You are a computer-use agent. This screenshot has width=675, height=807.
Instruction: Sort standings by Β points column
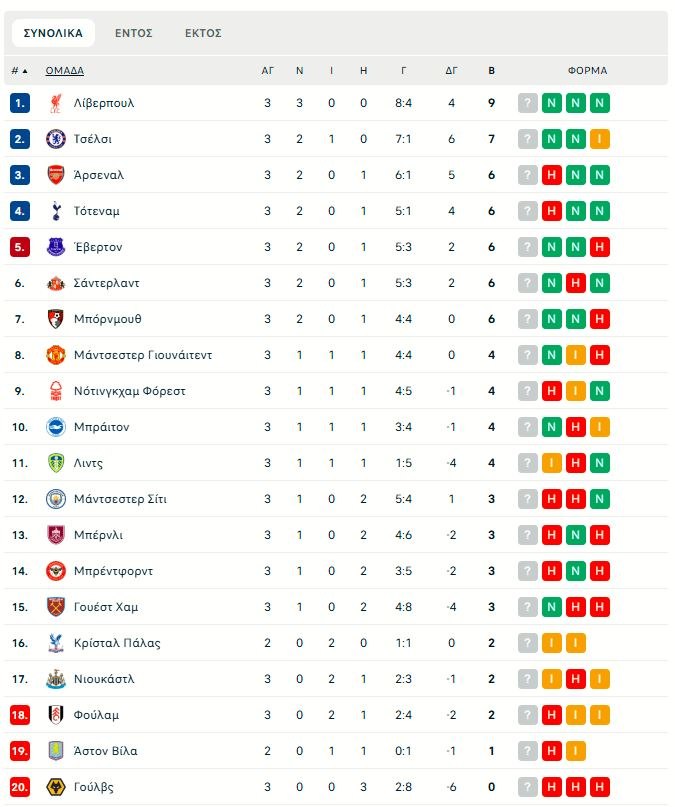(x=491, y=71)
